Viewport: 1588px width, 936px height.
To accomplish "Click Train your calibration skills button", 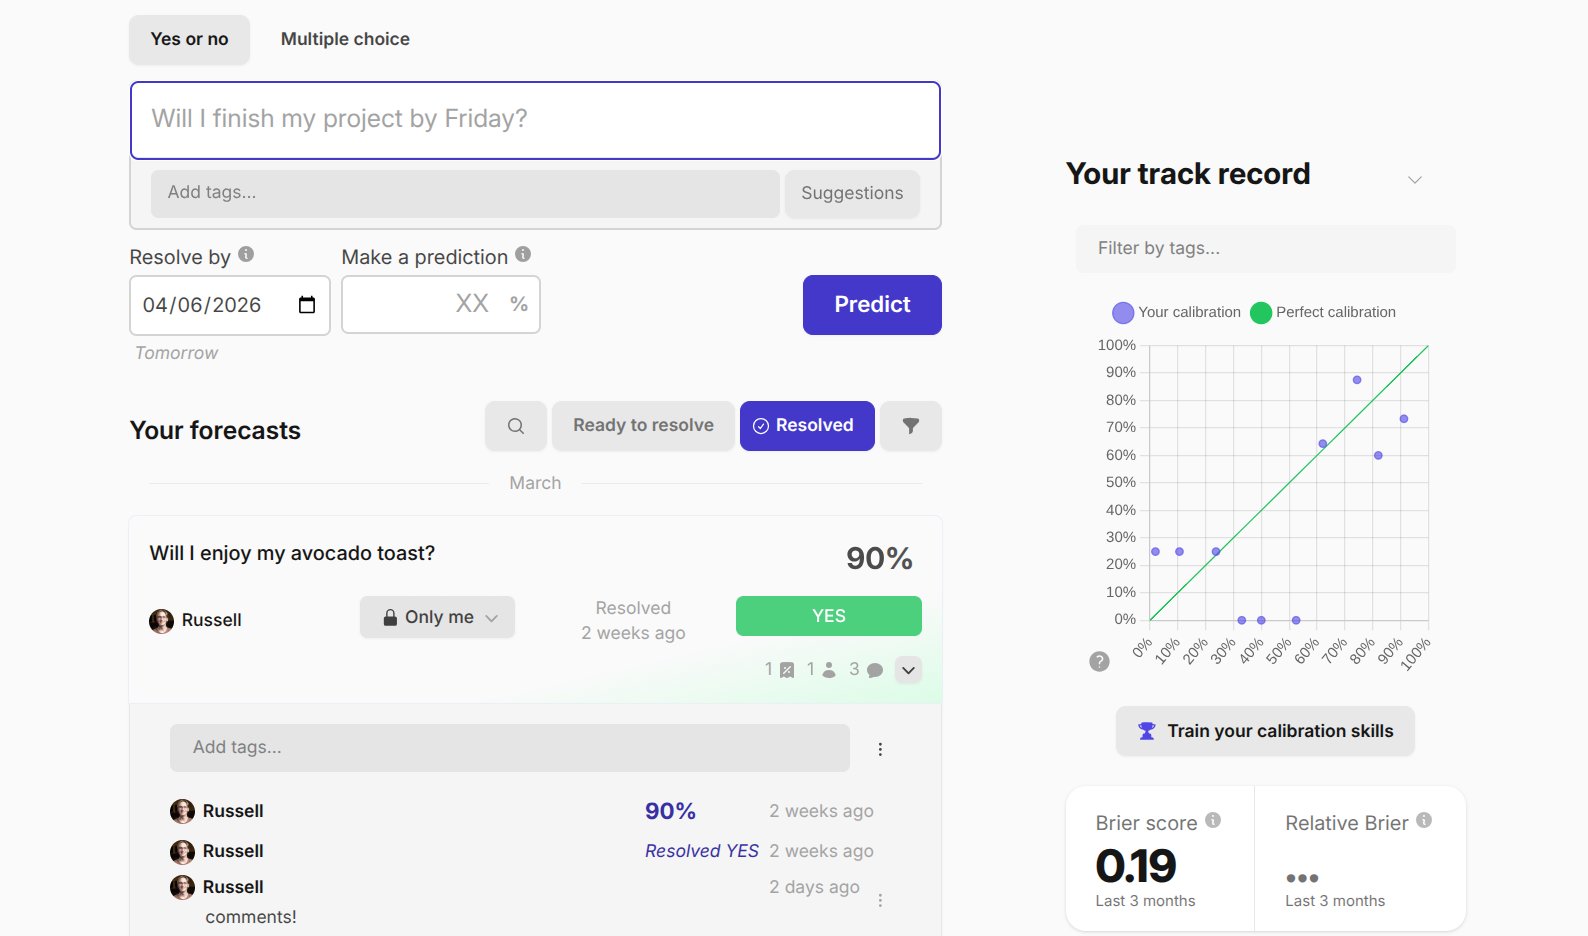I will (x=1264, y=731).
